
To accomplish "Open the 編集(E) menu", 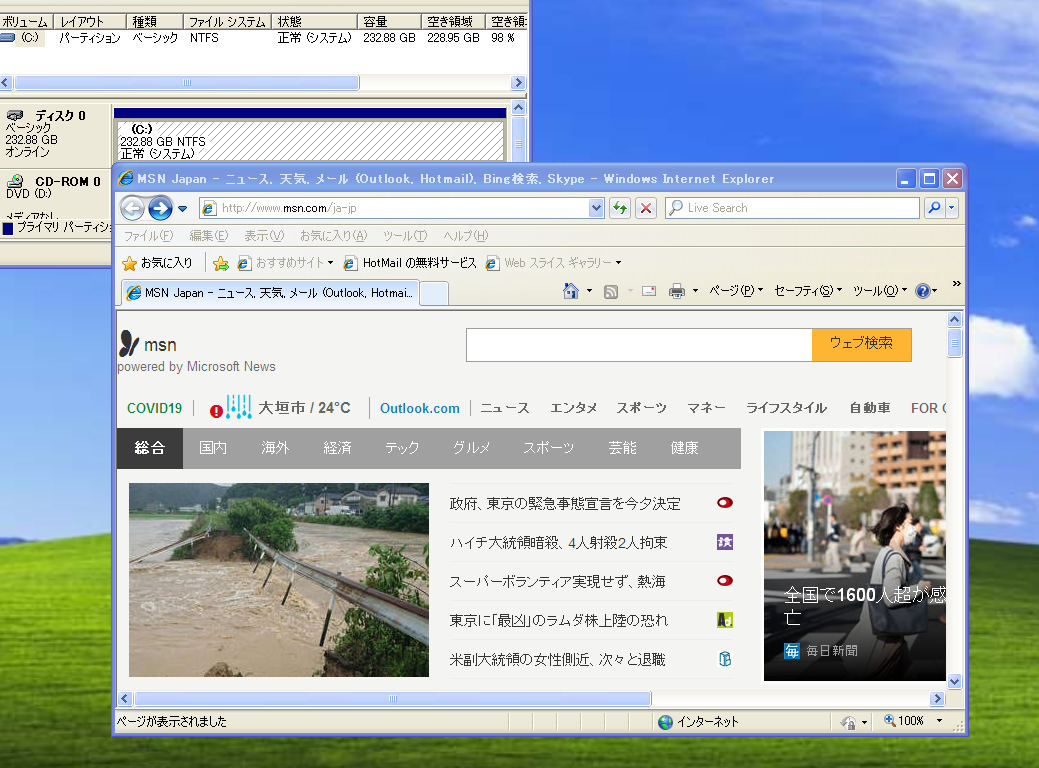I will (209, 236).
